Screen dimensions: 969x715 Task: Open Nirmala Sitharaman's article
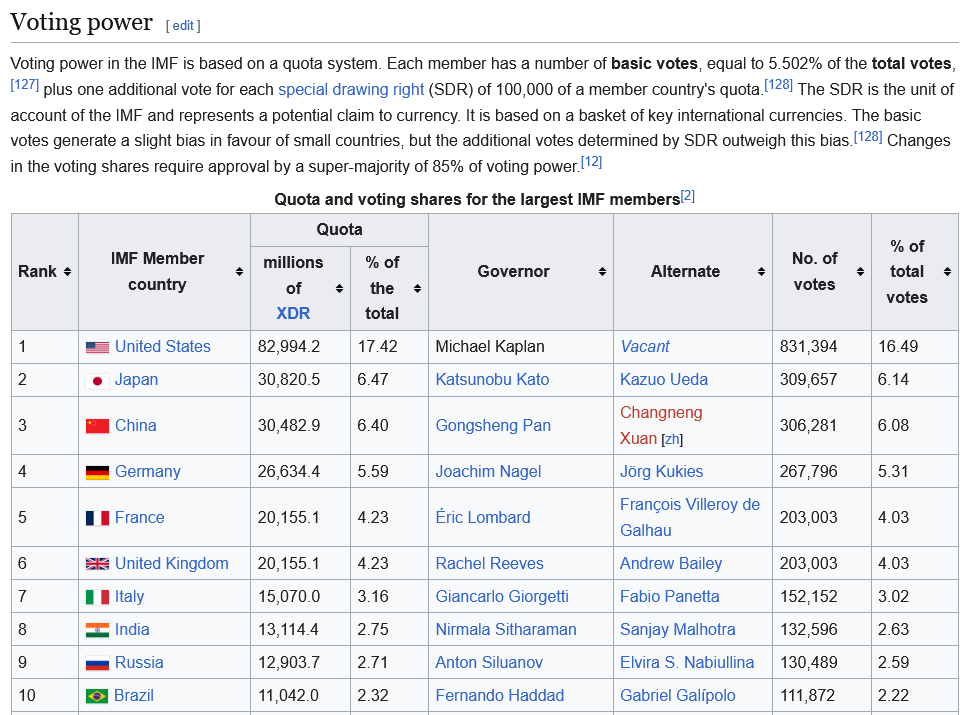pos(506,629)
